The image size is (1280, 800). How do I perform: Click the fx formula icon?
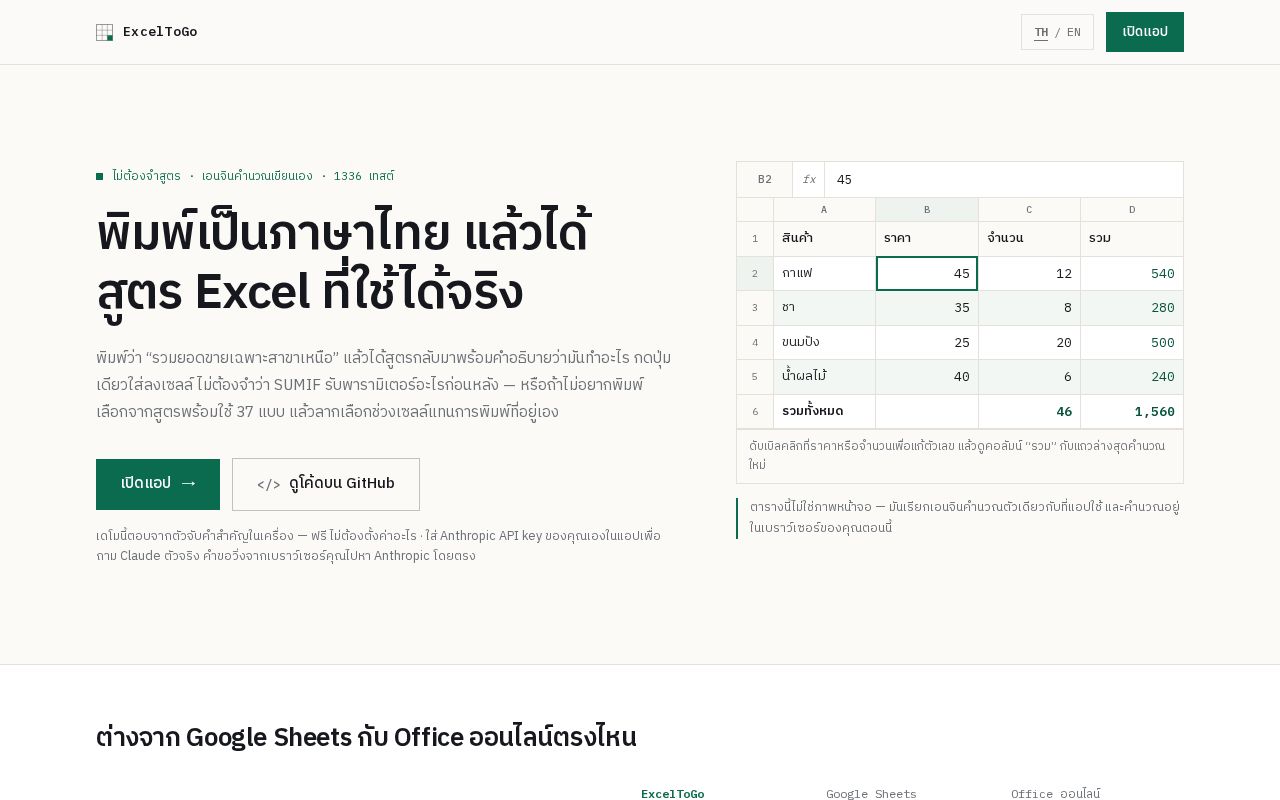[x=809, y=180]
